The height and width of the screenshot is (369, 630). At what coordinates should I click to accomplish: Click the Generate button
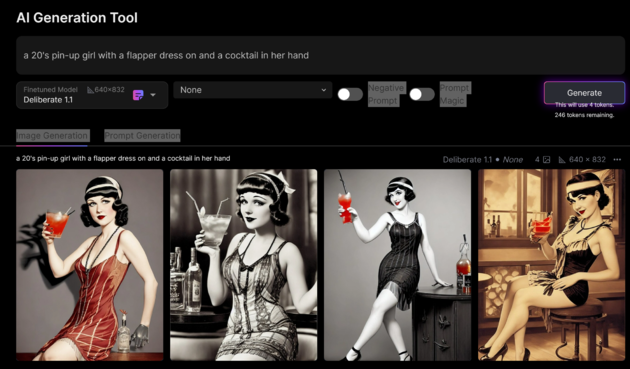584,93
